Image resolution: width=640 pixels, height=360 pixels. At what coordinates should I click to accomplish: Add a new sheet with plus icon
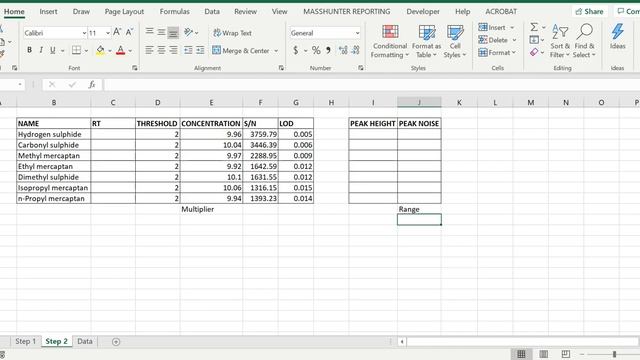click(x=116, y=342)
